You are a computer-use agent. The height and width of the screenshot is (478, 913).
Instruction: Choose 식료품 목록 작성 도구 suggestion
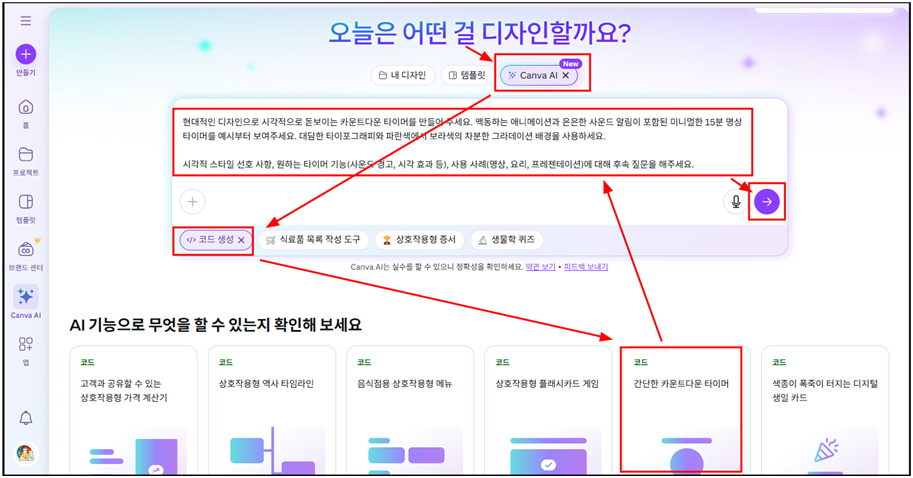click(x=314, y=240)
